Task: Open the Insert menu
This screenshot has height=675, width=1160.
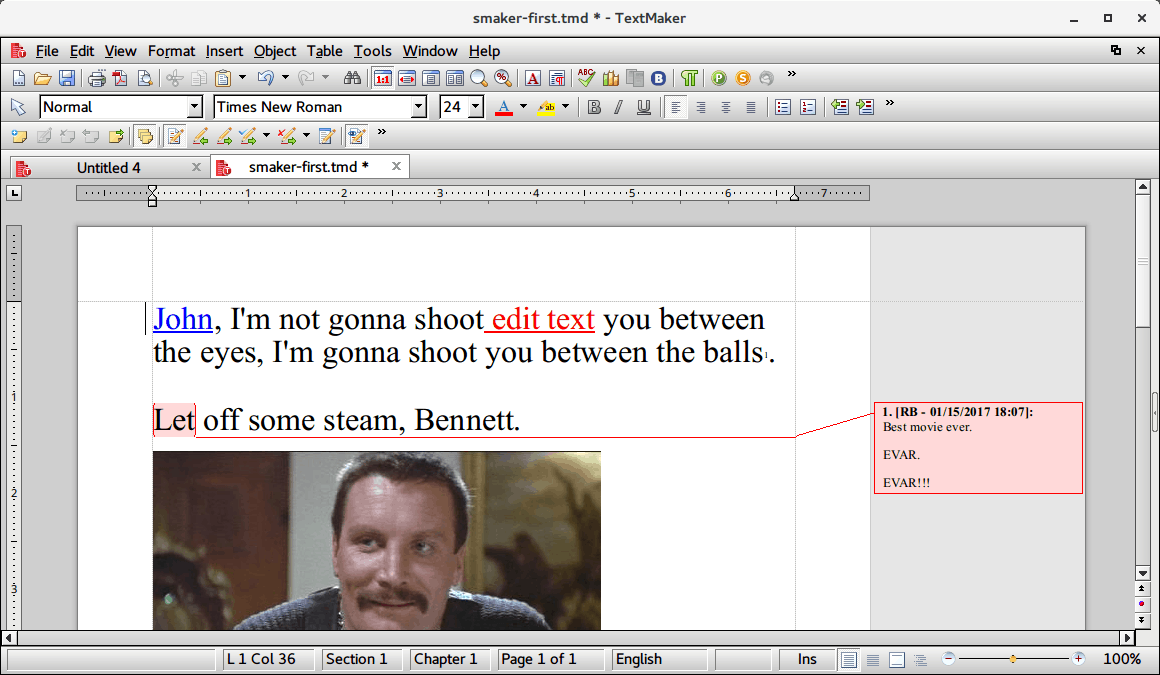Action: pos(224,51)
